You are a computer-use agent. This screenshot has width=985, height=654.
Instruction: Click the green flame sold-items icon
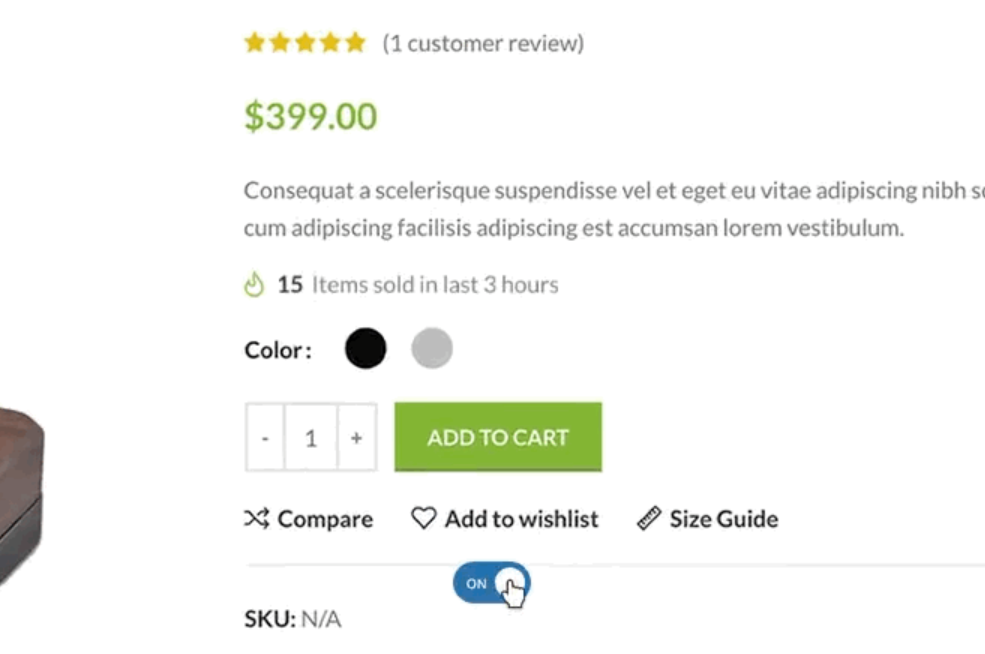coord(257,283)
